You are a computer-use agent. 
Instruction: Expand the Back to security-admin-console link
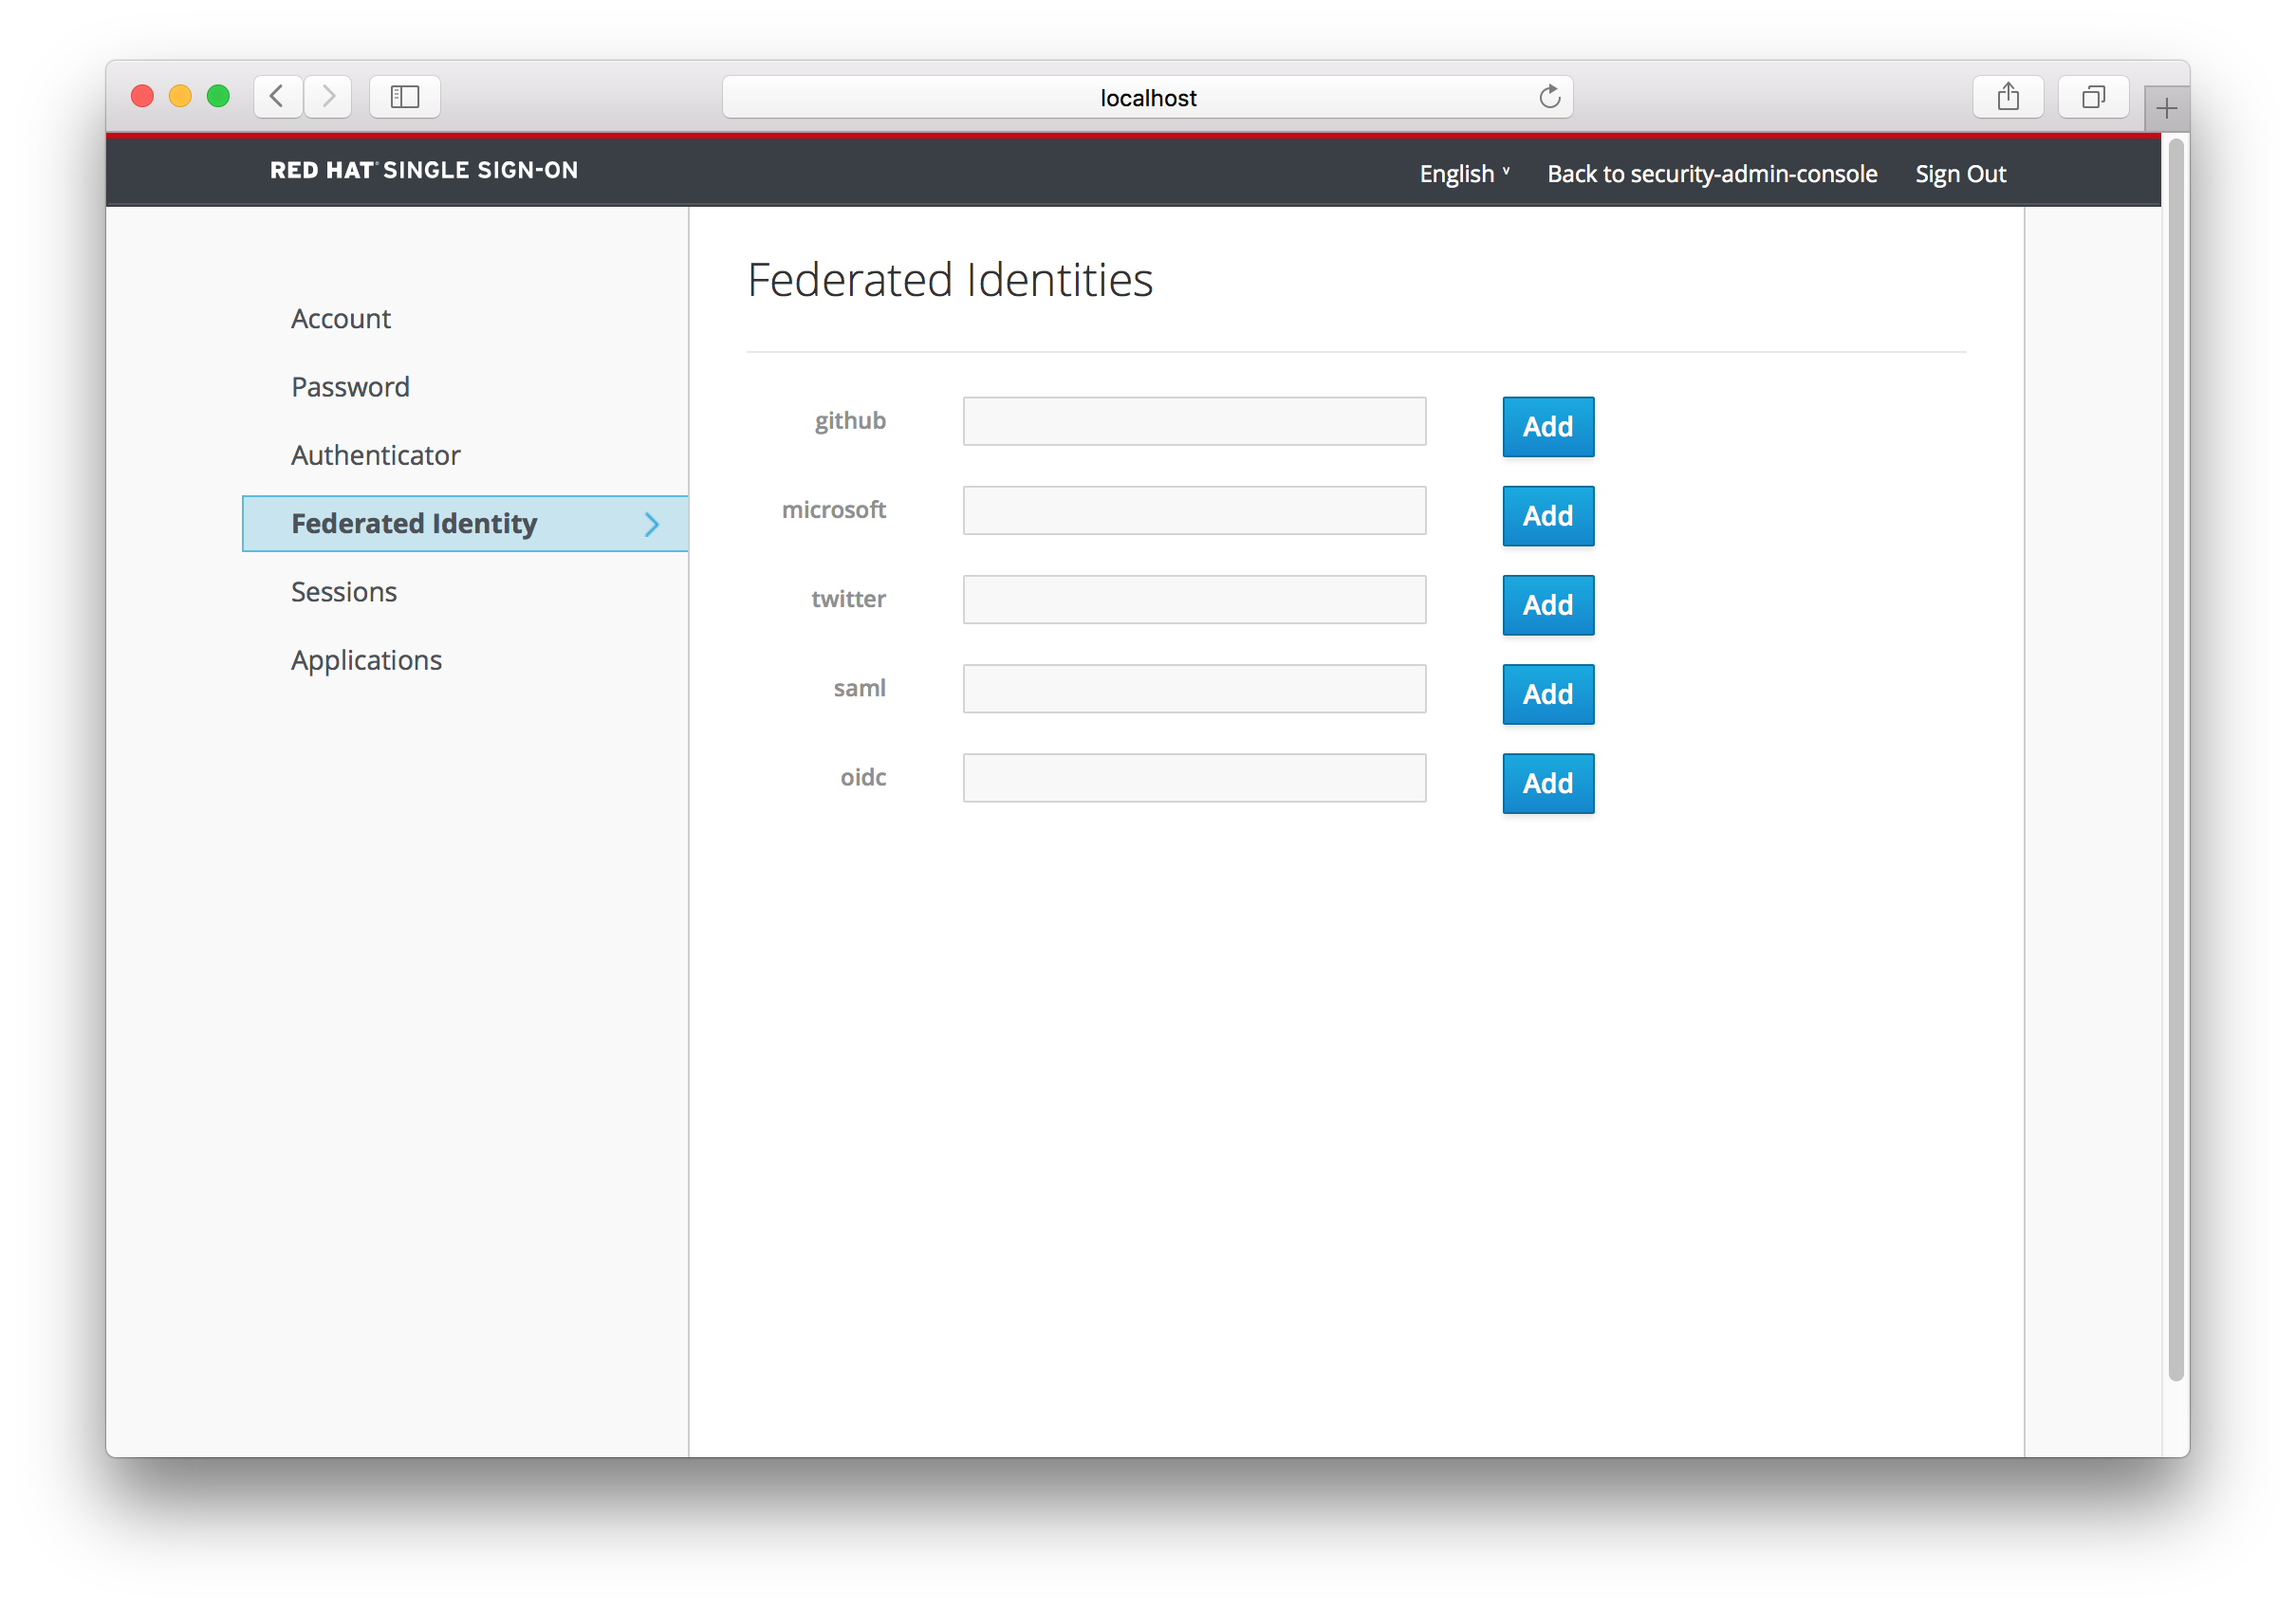[x=1712, y=171]
